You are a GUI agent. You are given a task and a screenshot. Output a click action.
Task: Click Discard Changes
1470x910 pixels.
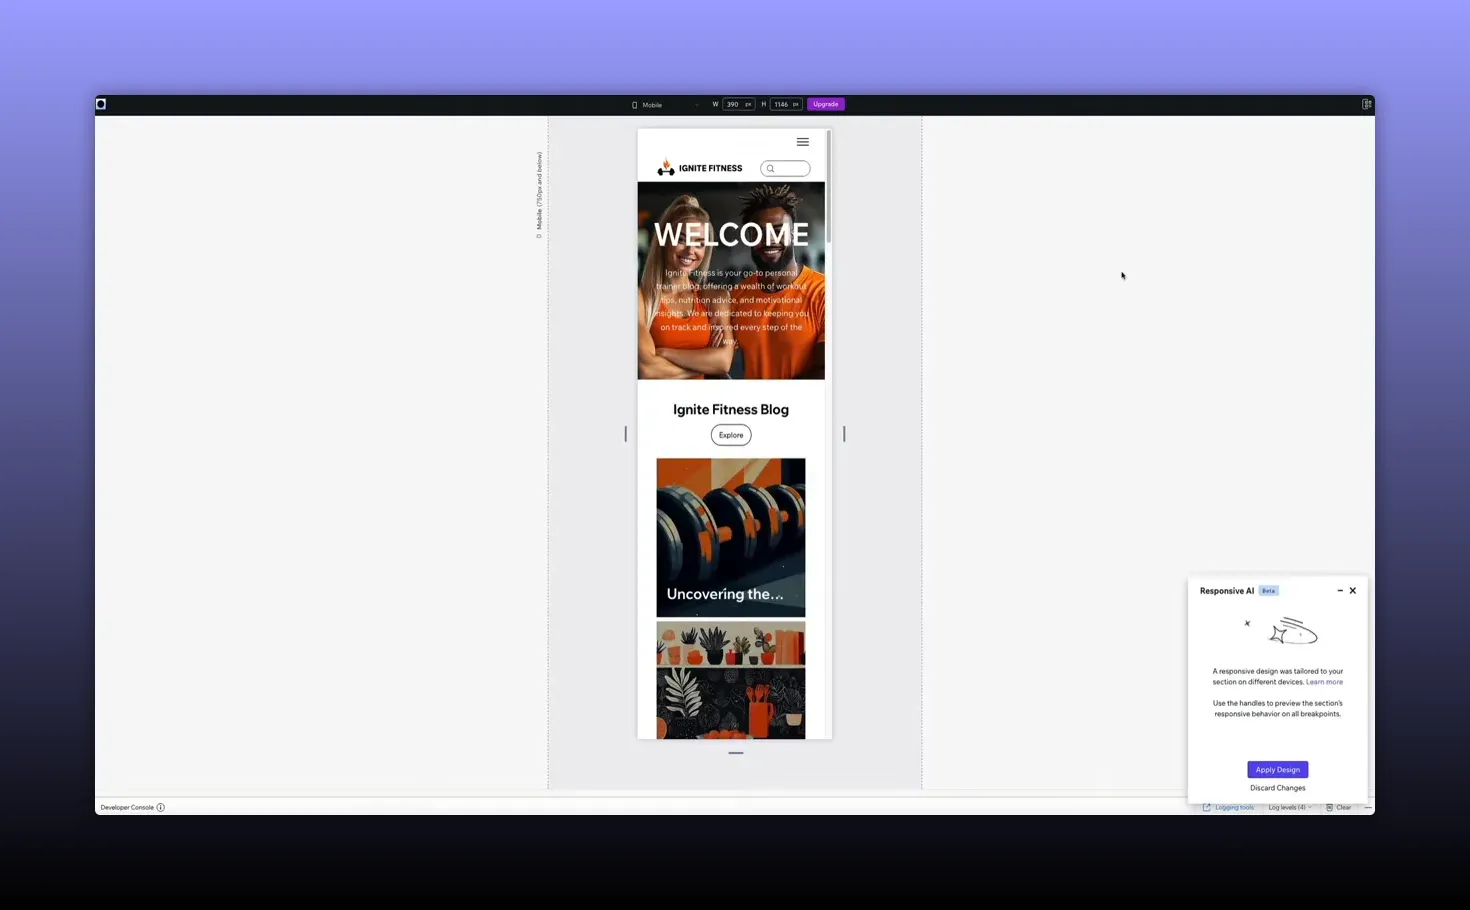(1278, 788)
